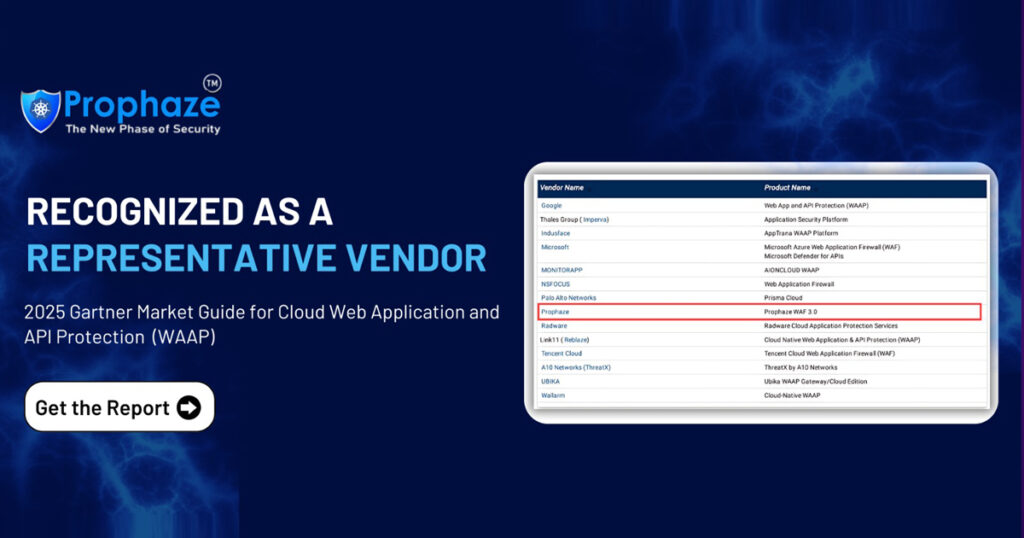The height and width of the screenshot is (538, 1024).
Task: Open the UBIKA vendor link
Action: click(x=550, y=381)
